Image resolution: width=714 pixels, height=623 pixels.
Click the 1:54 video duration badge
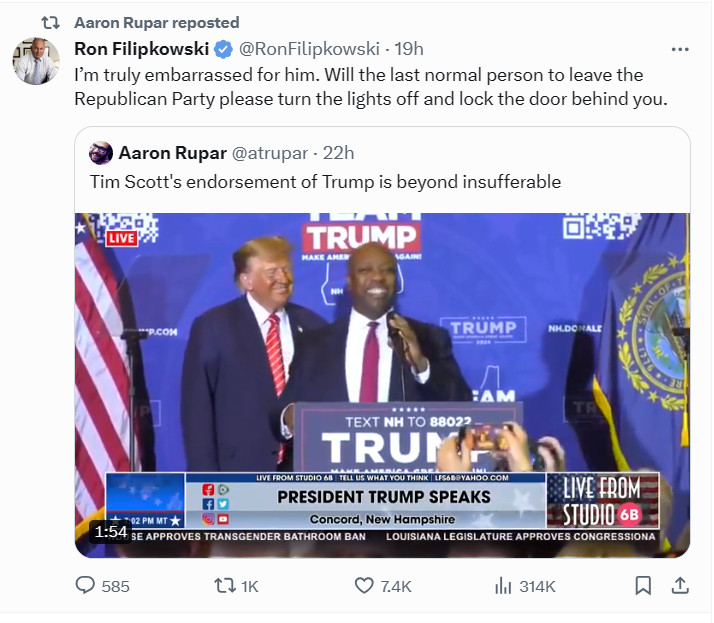pyautogui.click(x=111, y=531)
